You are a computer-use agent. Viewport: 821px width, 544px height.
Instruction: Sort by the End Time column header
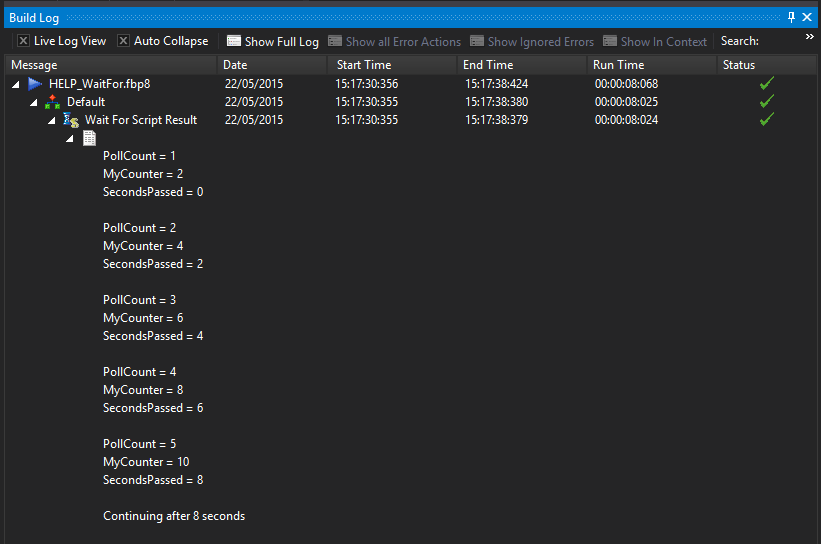pos(522,65)
